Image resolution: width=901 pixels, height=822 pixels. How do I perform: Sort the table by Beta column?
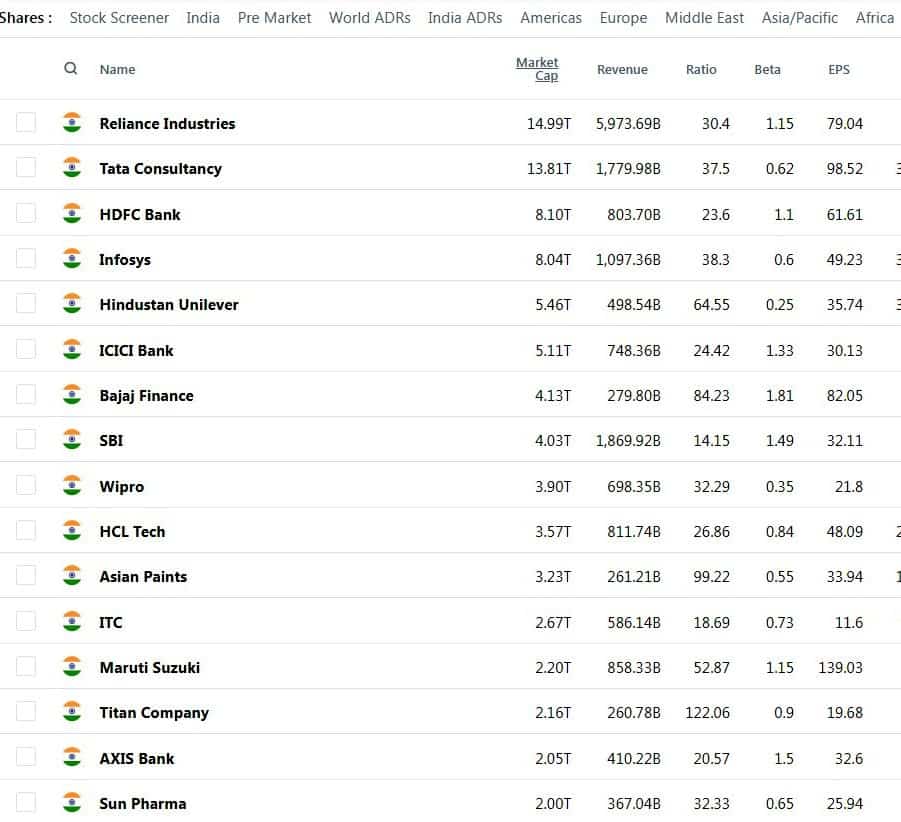coord(767,70)
